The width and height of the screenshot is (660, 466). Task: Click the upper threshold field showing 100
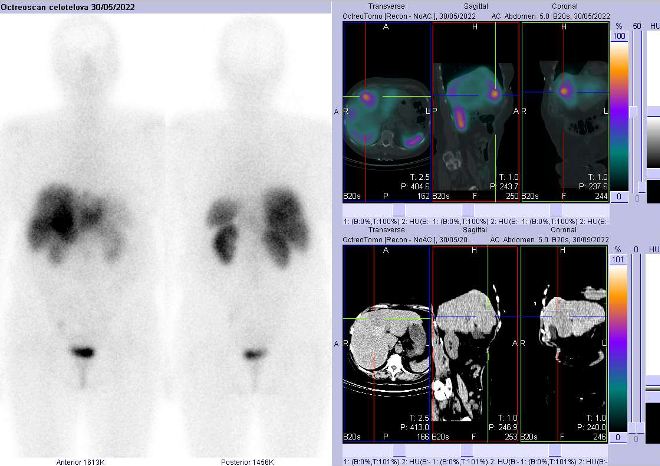coord(619,36)
